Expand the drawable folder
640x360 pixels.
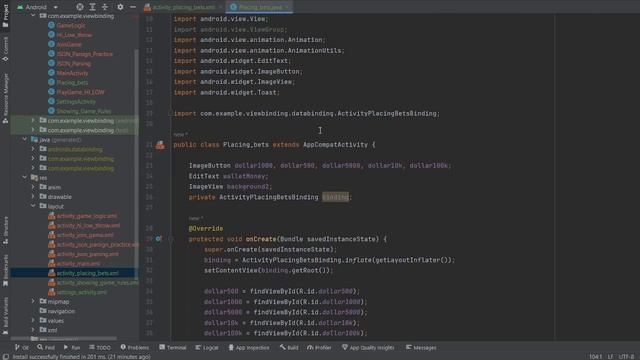coord(33,197)
